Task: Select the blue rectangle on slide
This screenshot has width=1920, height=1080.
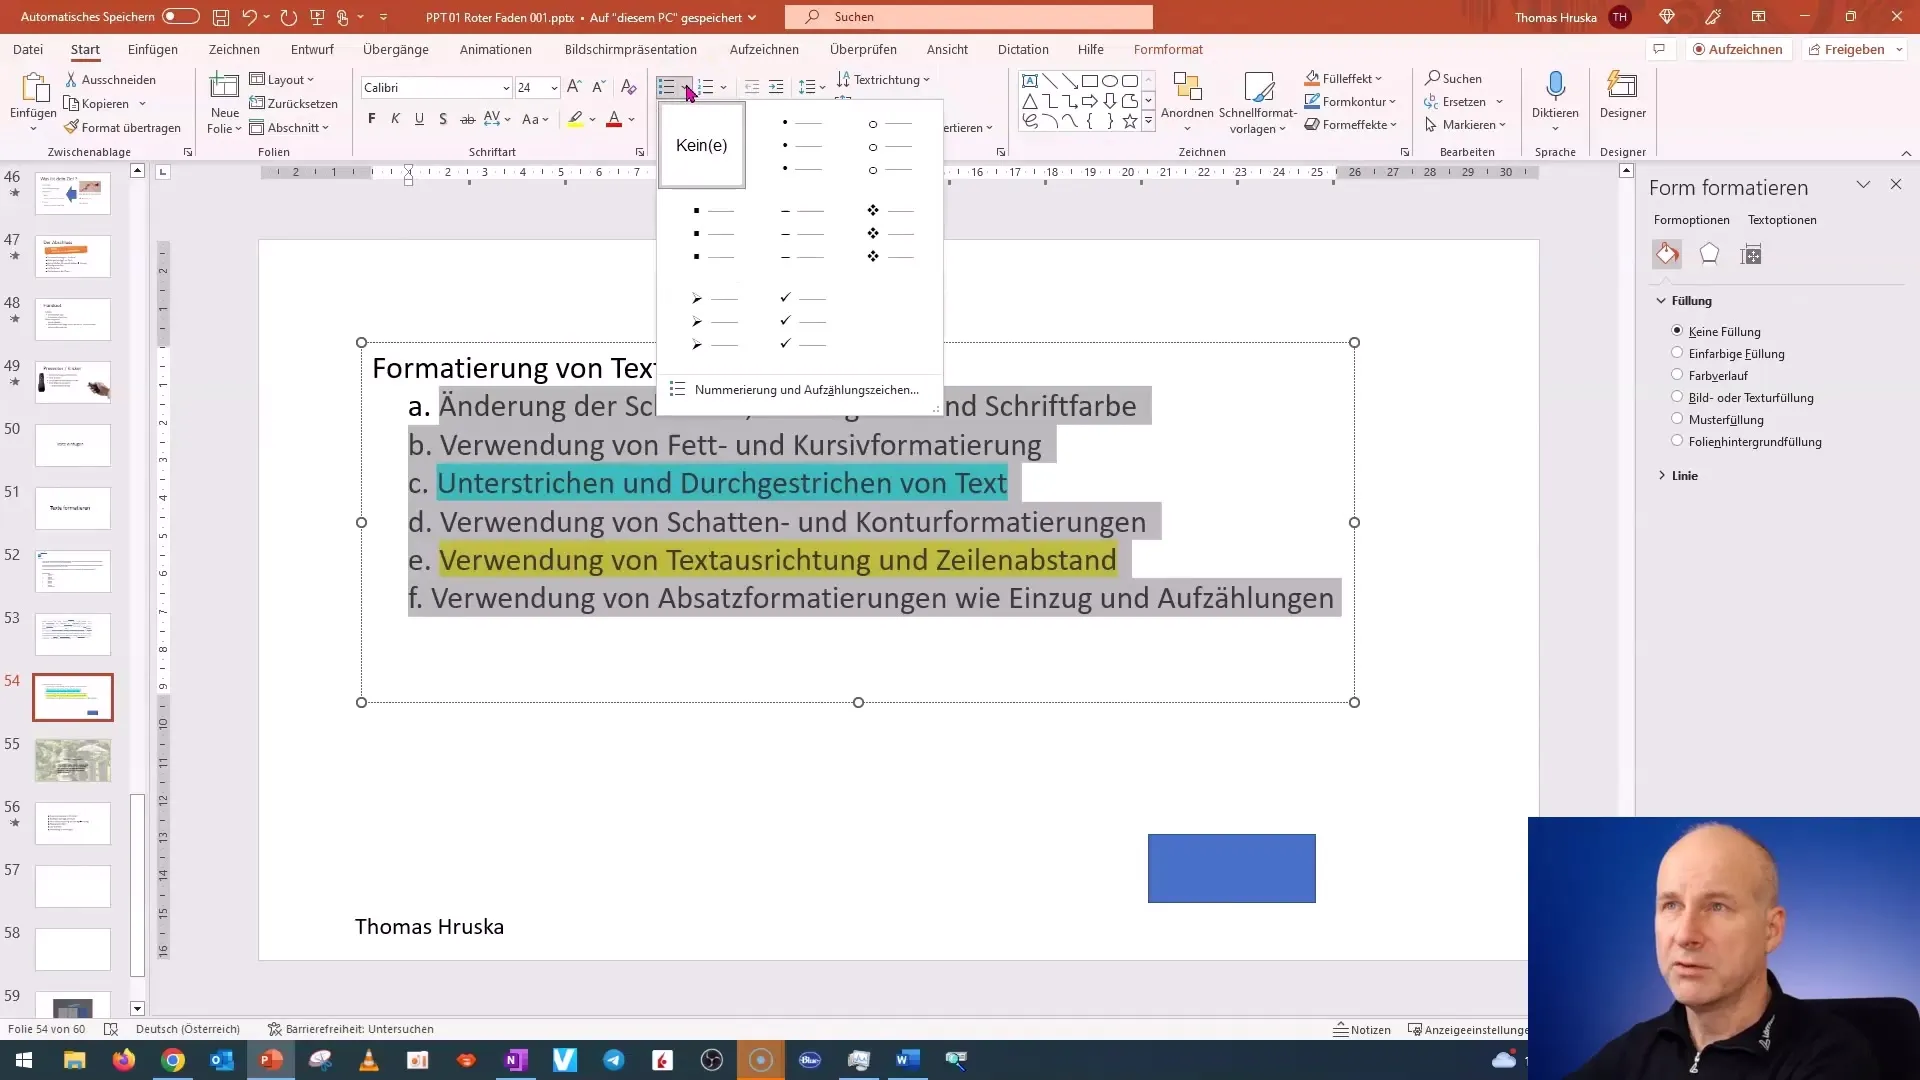Action: pos(1231,868)
